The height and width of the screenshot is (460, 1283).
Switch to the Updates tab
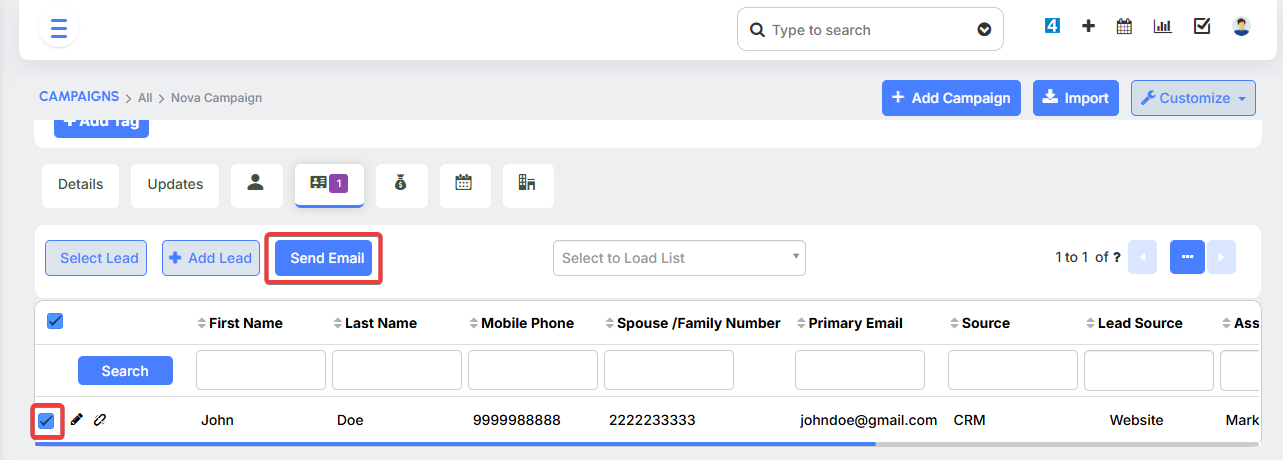click(175, 184)
